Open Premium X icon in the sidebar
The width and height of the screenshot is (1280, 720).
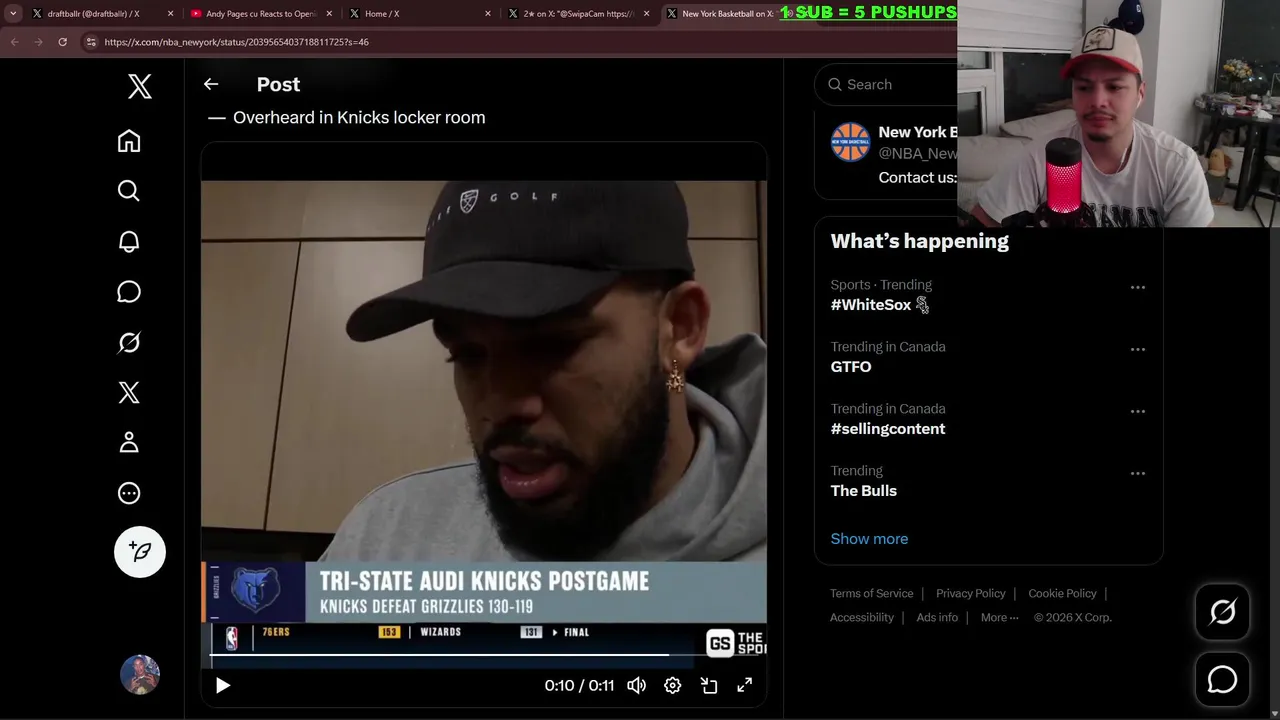[129, 392]
